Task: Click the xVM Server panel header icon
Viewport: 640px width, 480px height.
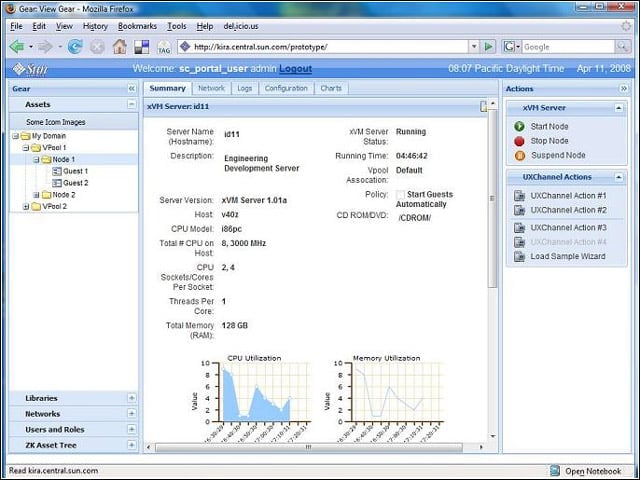Action: (x=483, y=107)
